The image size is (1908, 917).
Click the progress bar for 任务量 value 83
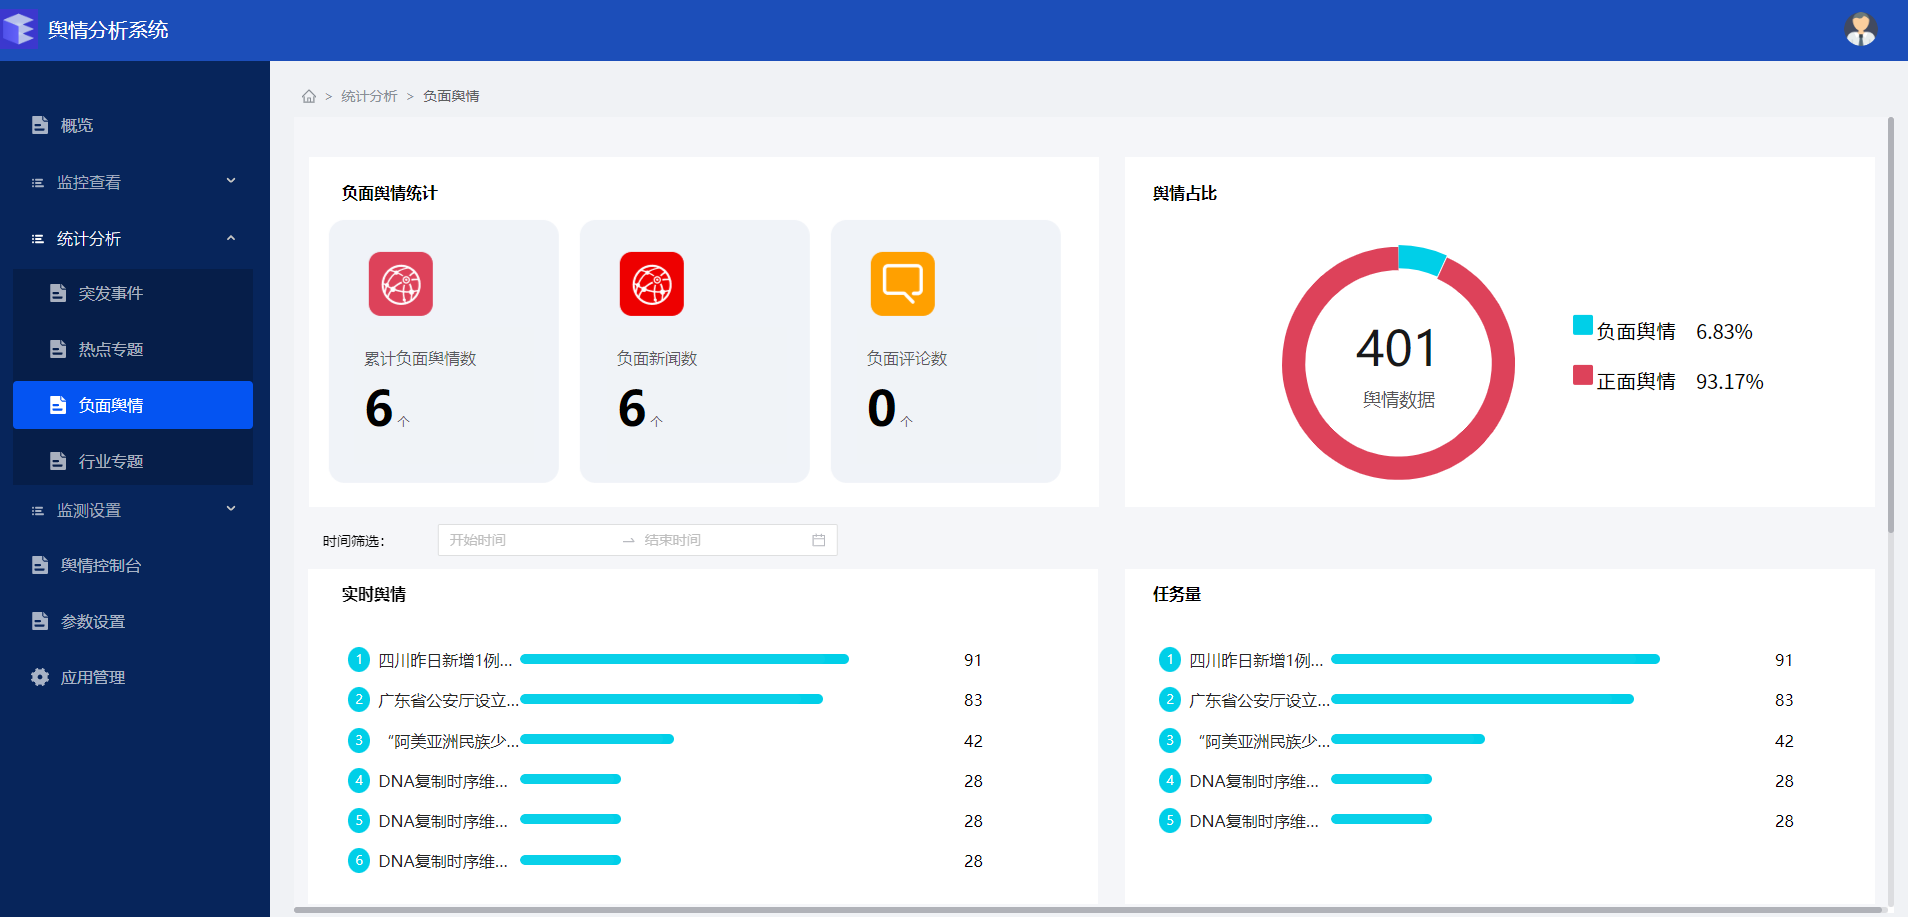[1482, 699]
